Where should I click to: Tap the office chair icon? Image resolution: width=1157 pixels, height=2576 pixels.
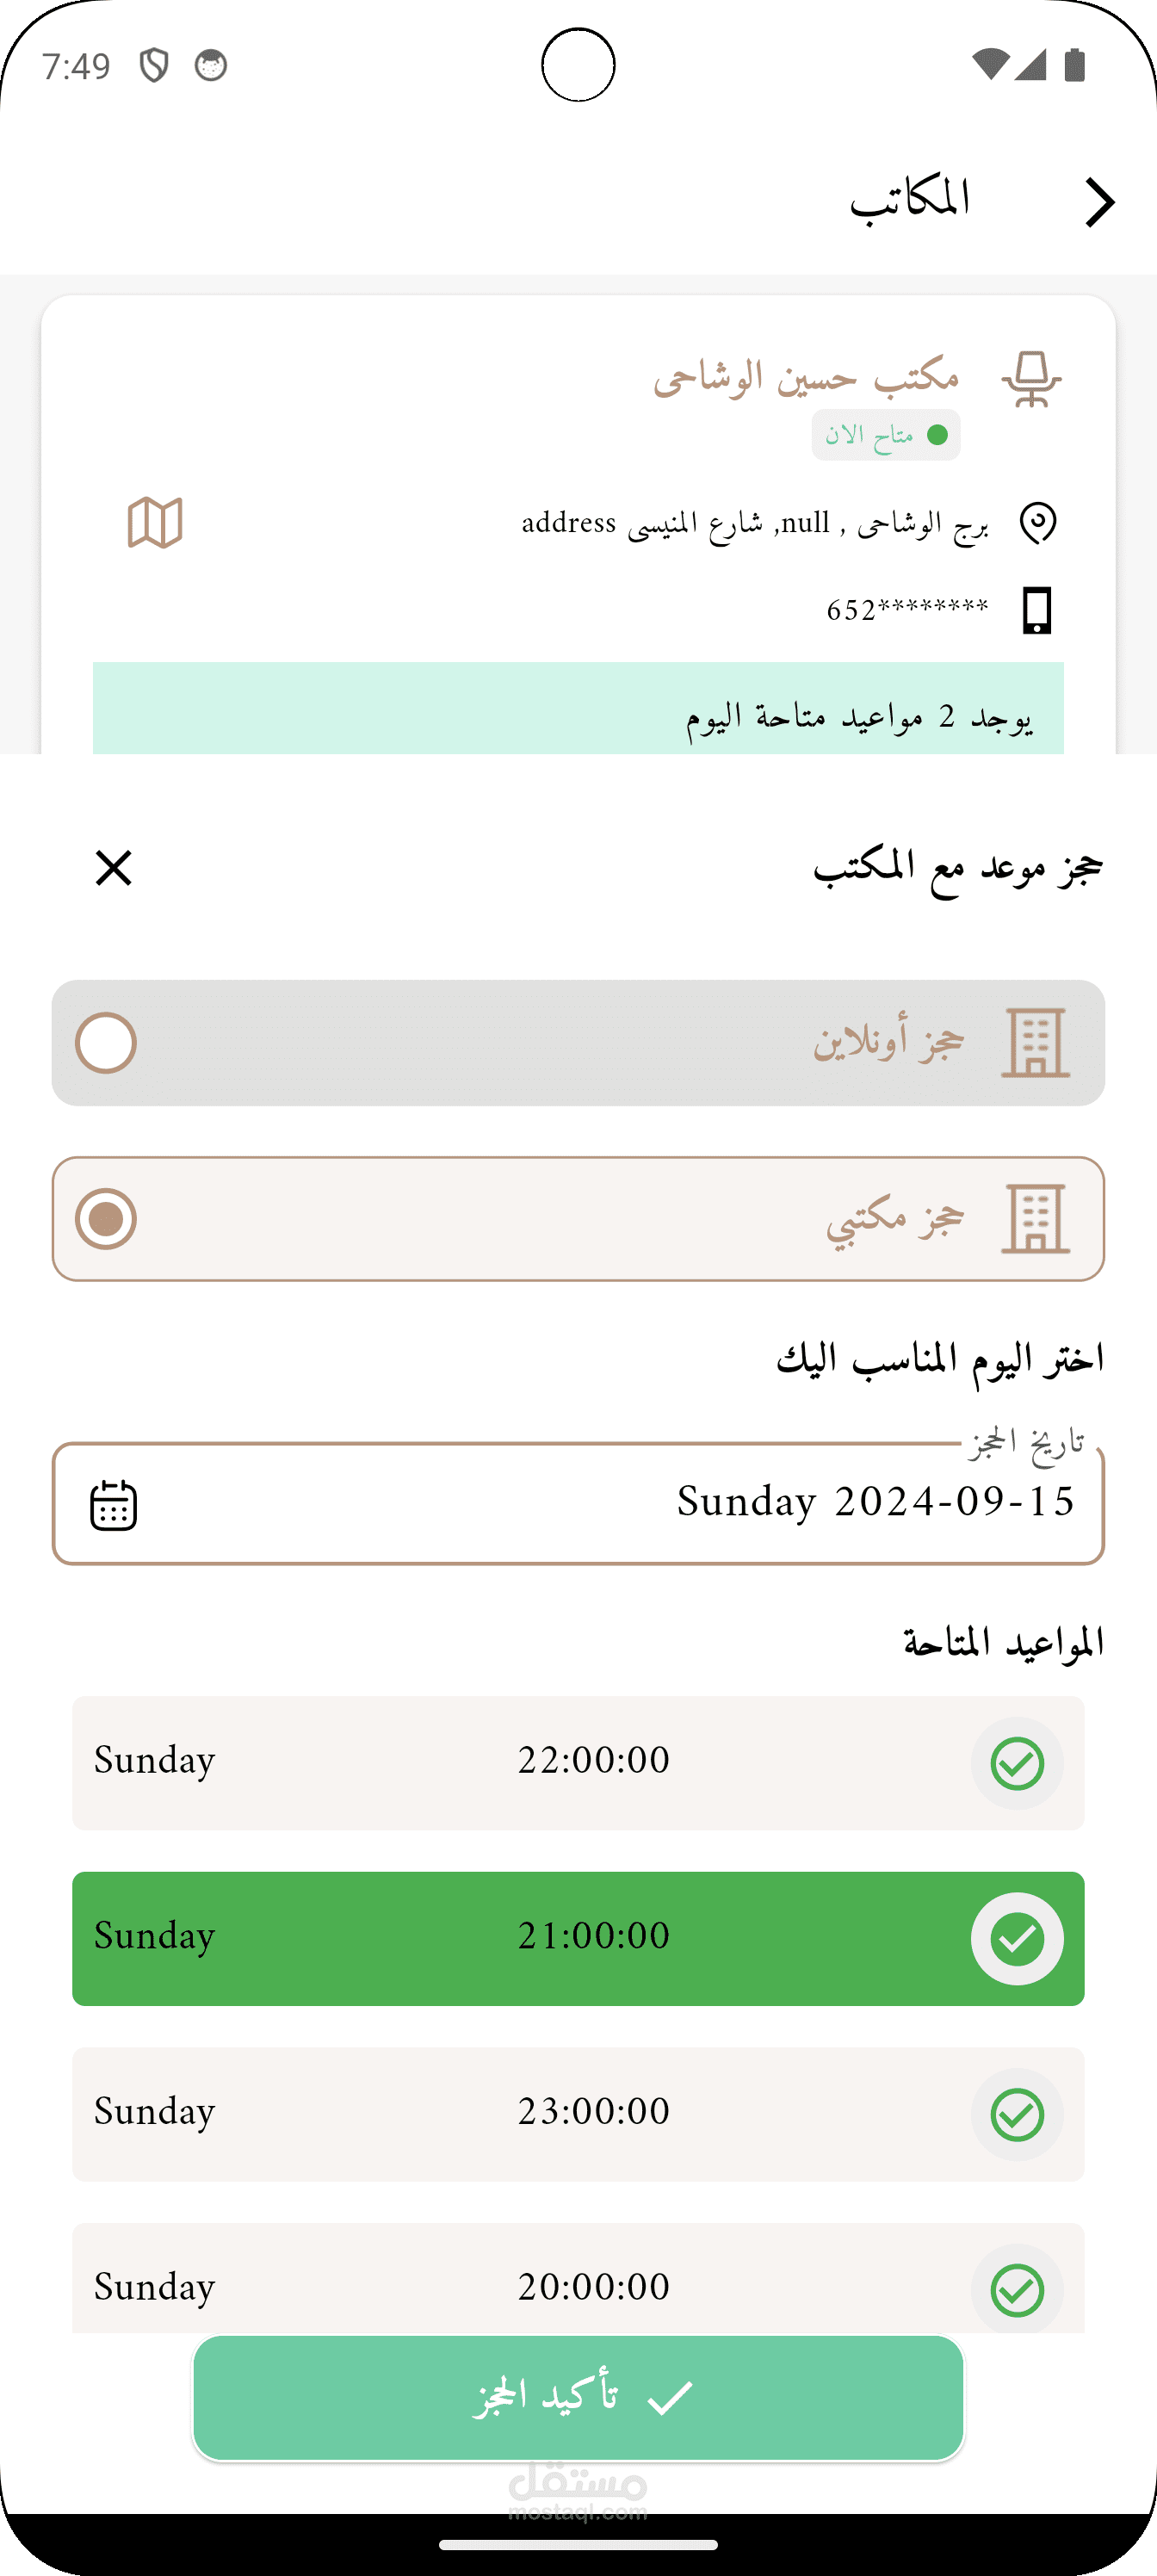[1031, 380]
